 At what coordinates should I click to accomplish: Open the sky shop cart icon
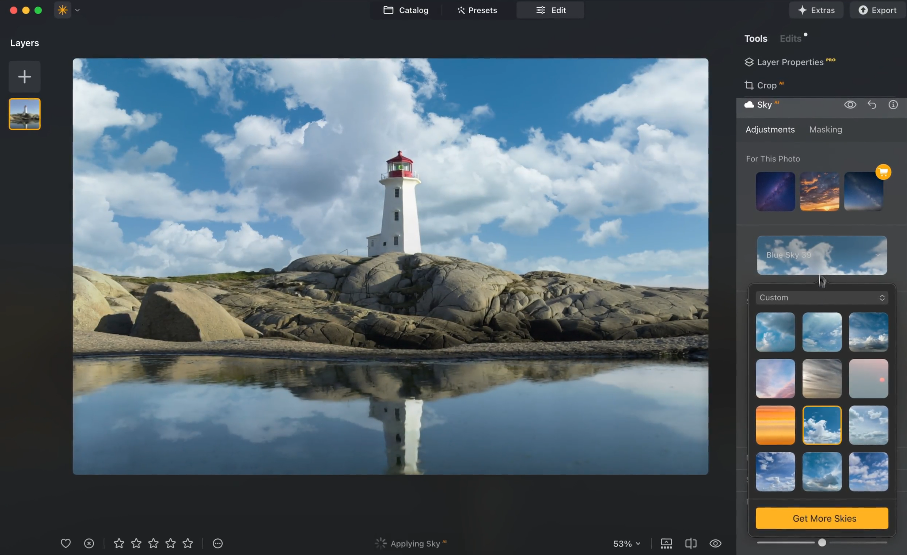pos(883,172)
